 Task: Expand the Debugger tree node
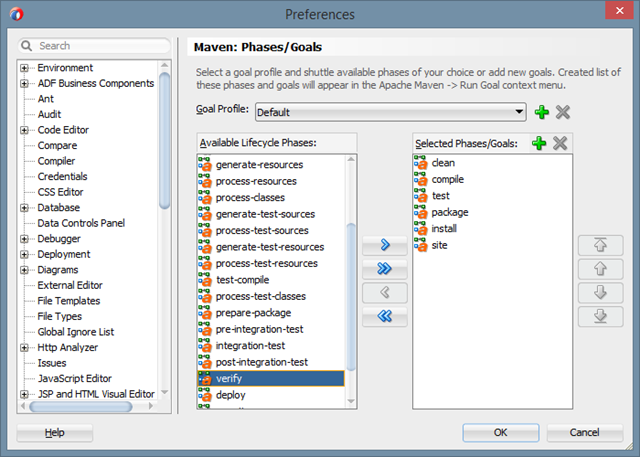[25, 239]
